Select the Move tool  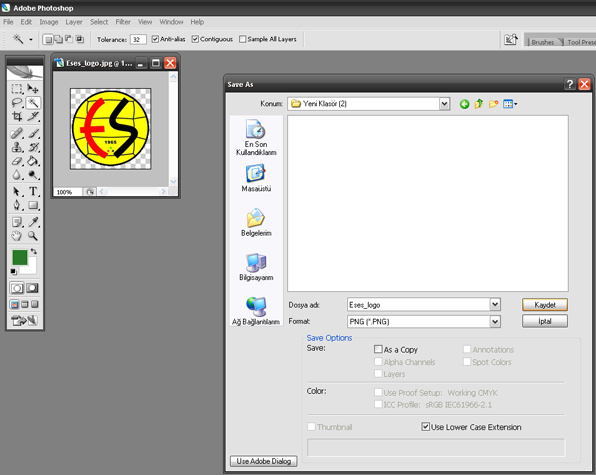point(33,89)
